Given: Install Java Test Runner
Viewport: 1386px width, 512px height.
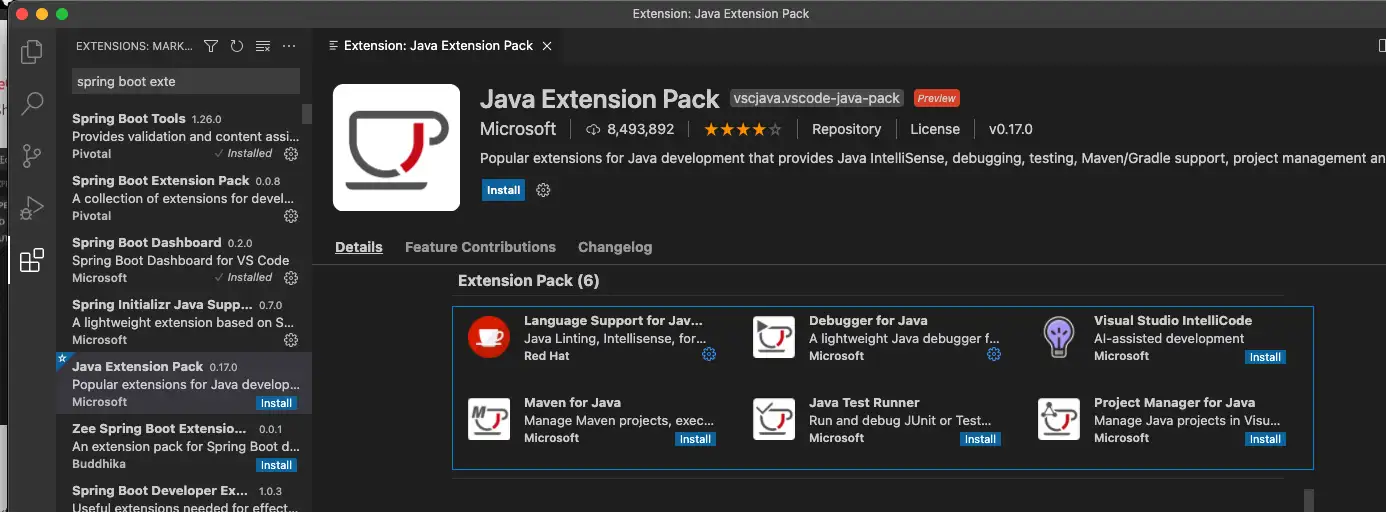Looking at the screenshot, I should 981,439.
